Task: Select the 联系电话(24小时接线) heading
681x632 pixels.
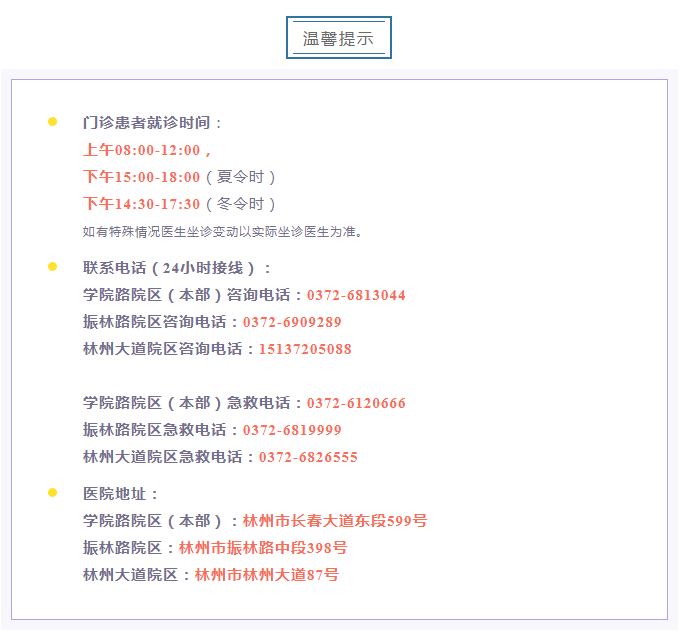Action: point(177,268)
